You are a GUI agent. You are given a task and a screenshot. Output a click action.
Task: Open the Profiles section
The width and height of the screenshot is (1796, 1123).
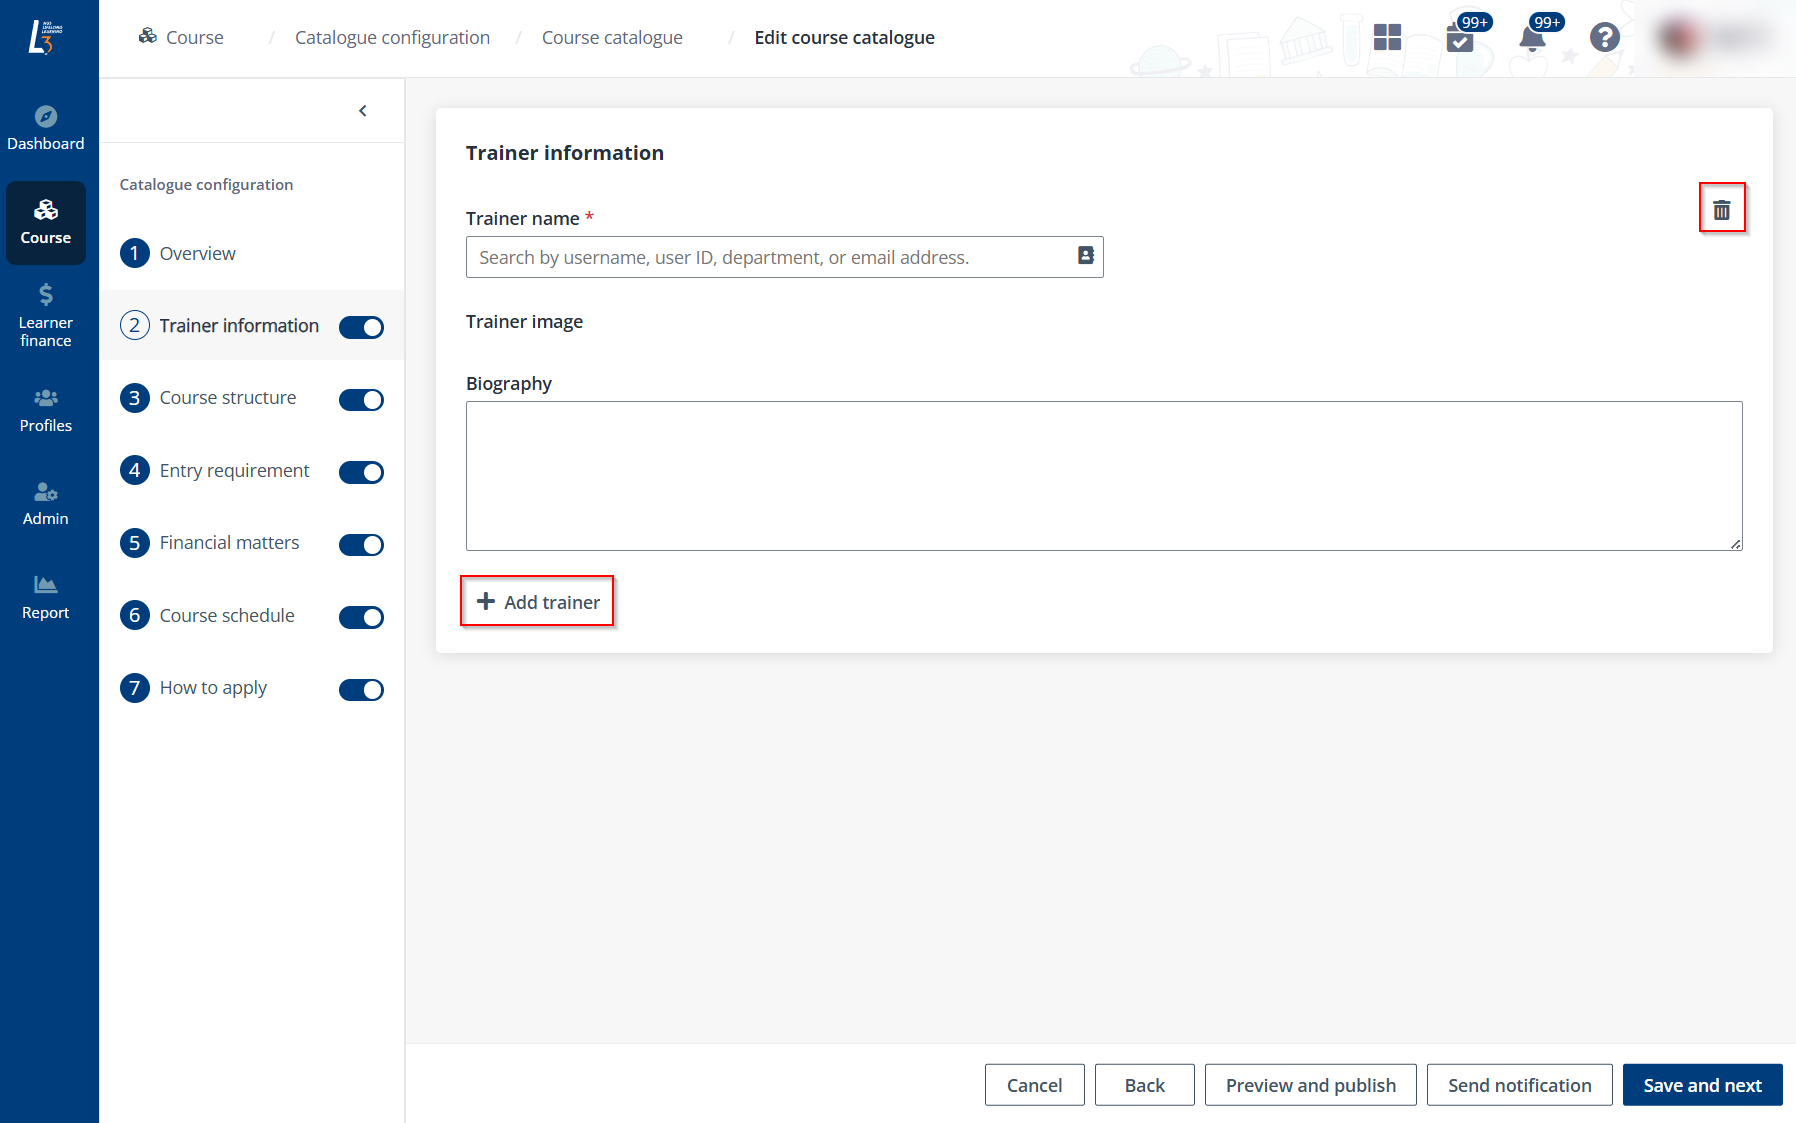coord(46,408)
